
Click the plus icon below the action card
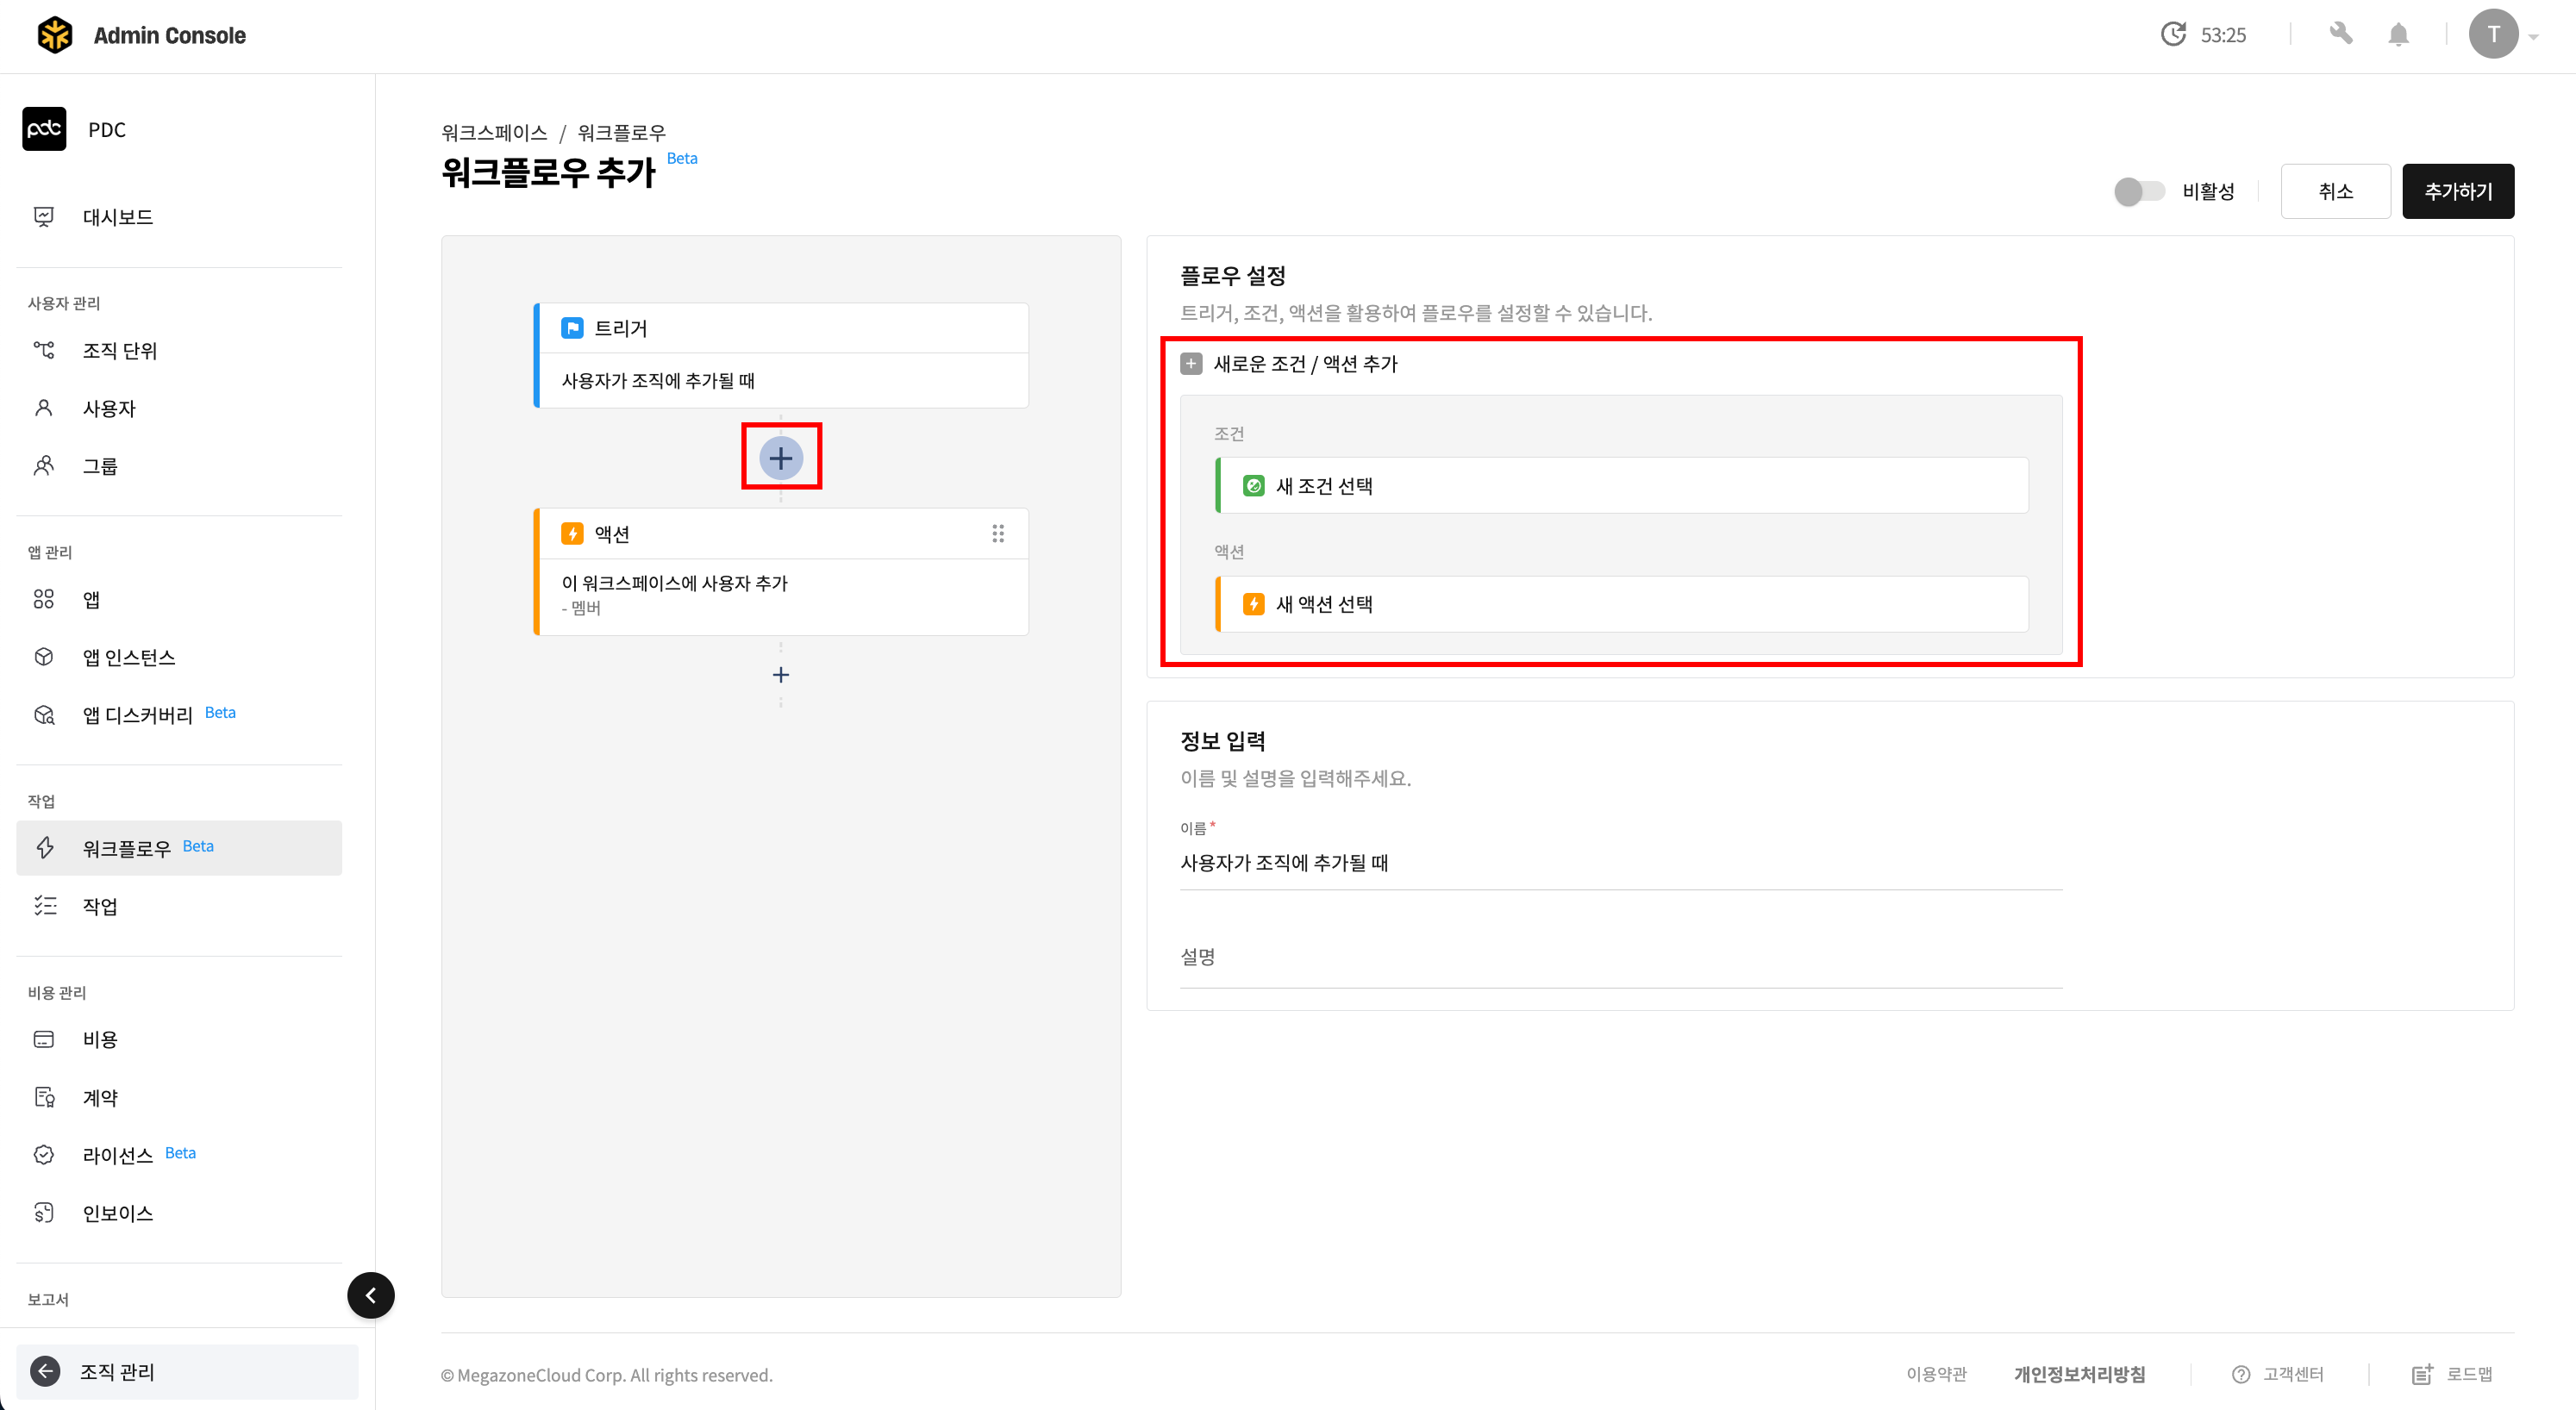pyautogui.click(x=781, y=675)
